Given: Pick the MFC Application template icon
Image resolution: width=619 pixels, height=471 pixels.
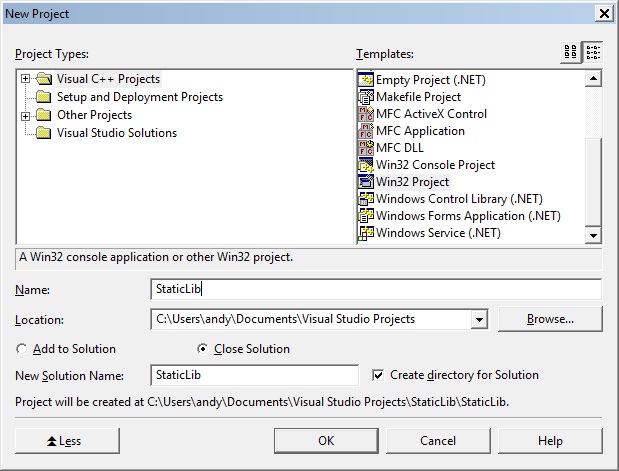Looking at the screenshot, I should point(366,131).
